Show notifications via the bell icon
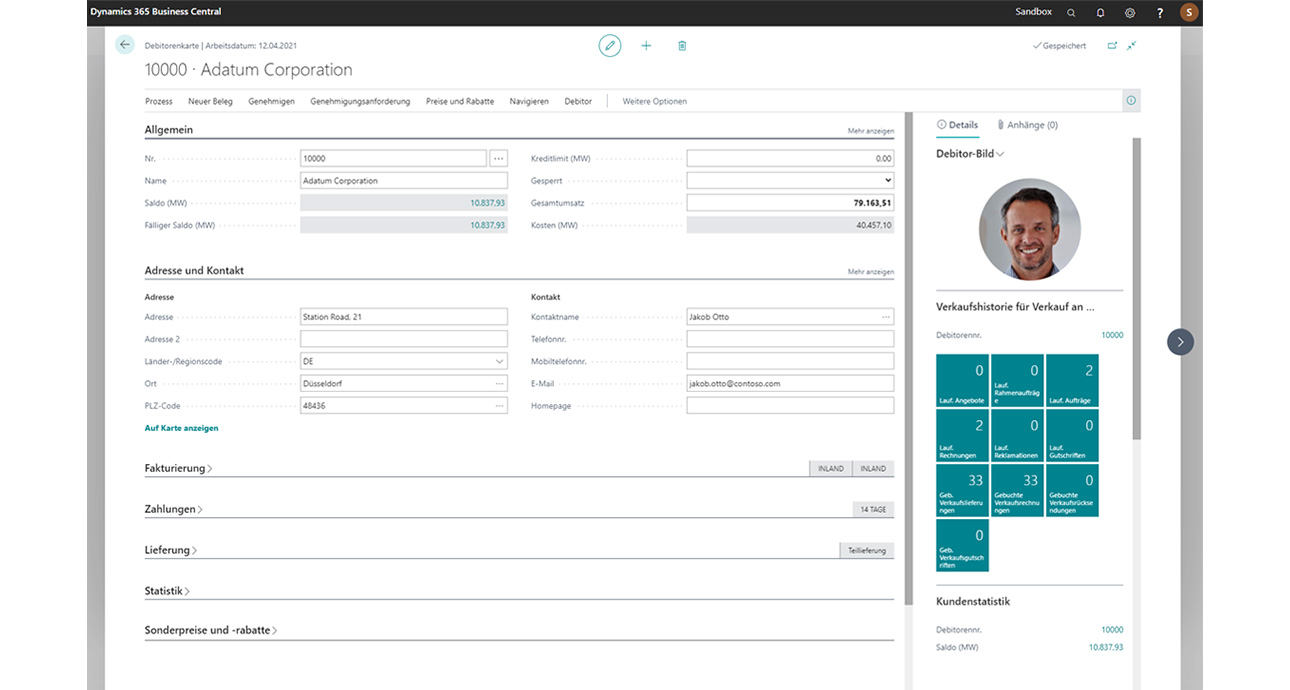The width and height of the screenshot is (1290, 690). pyautogui.click(x=1100, y=11)
